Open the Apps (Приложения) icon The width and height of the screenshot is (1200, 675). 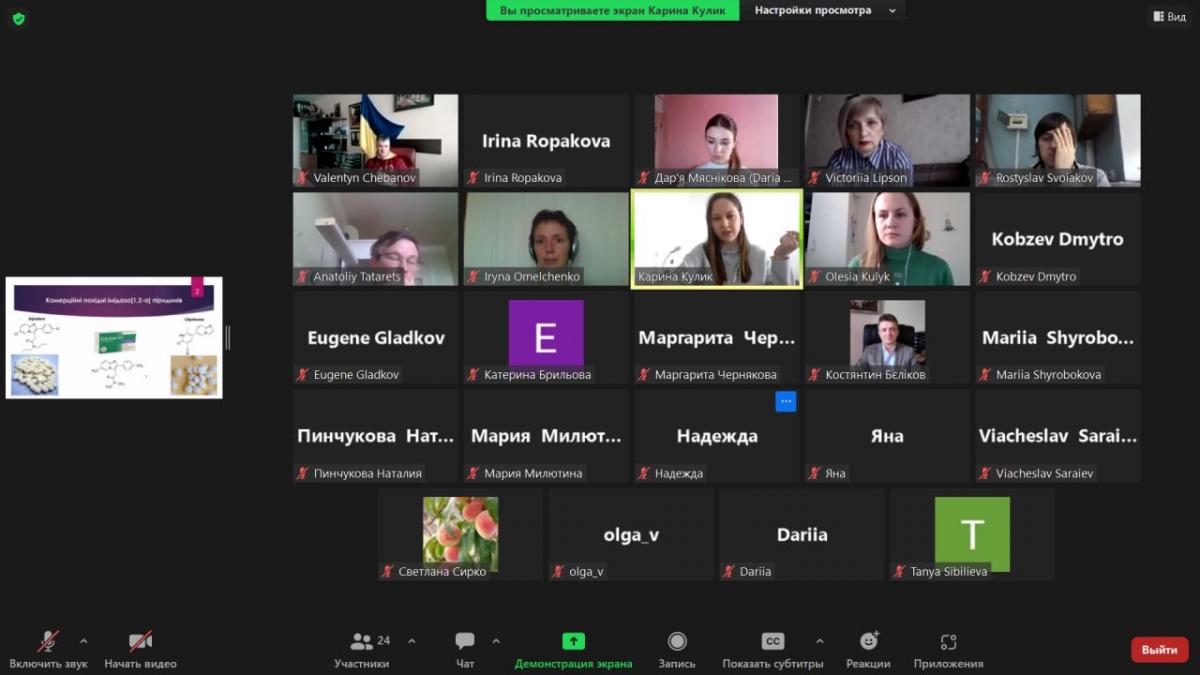(x=948, y=642)
